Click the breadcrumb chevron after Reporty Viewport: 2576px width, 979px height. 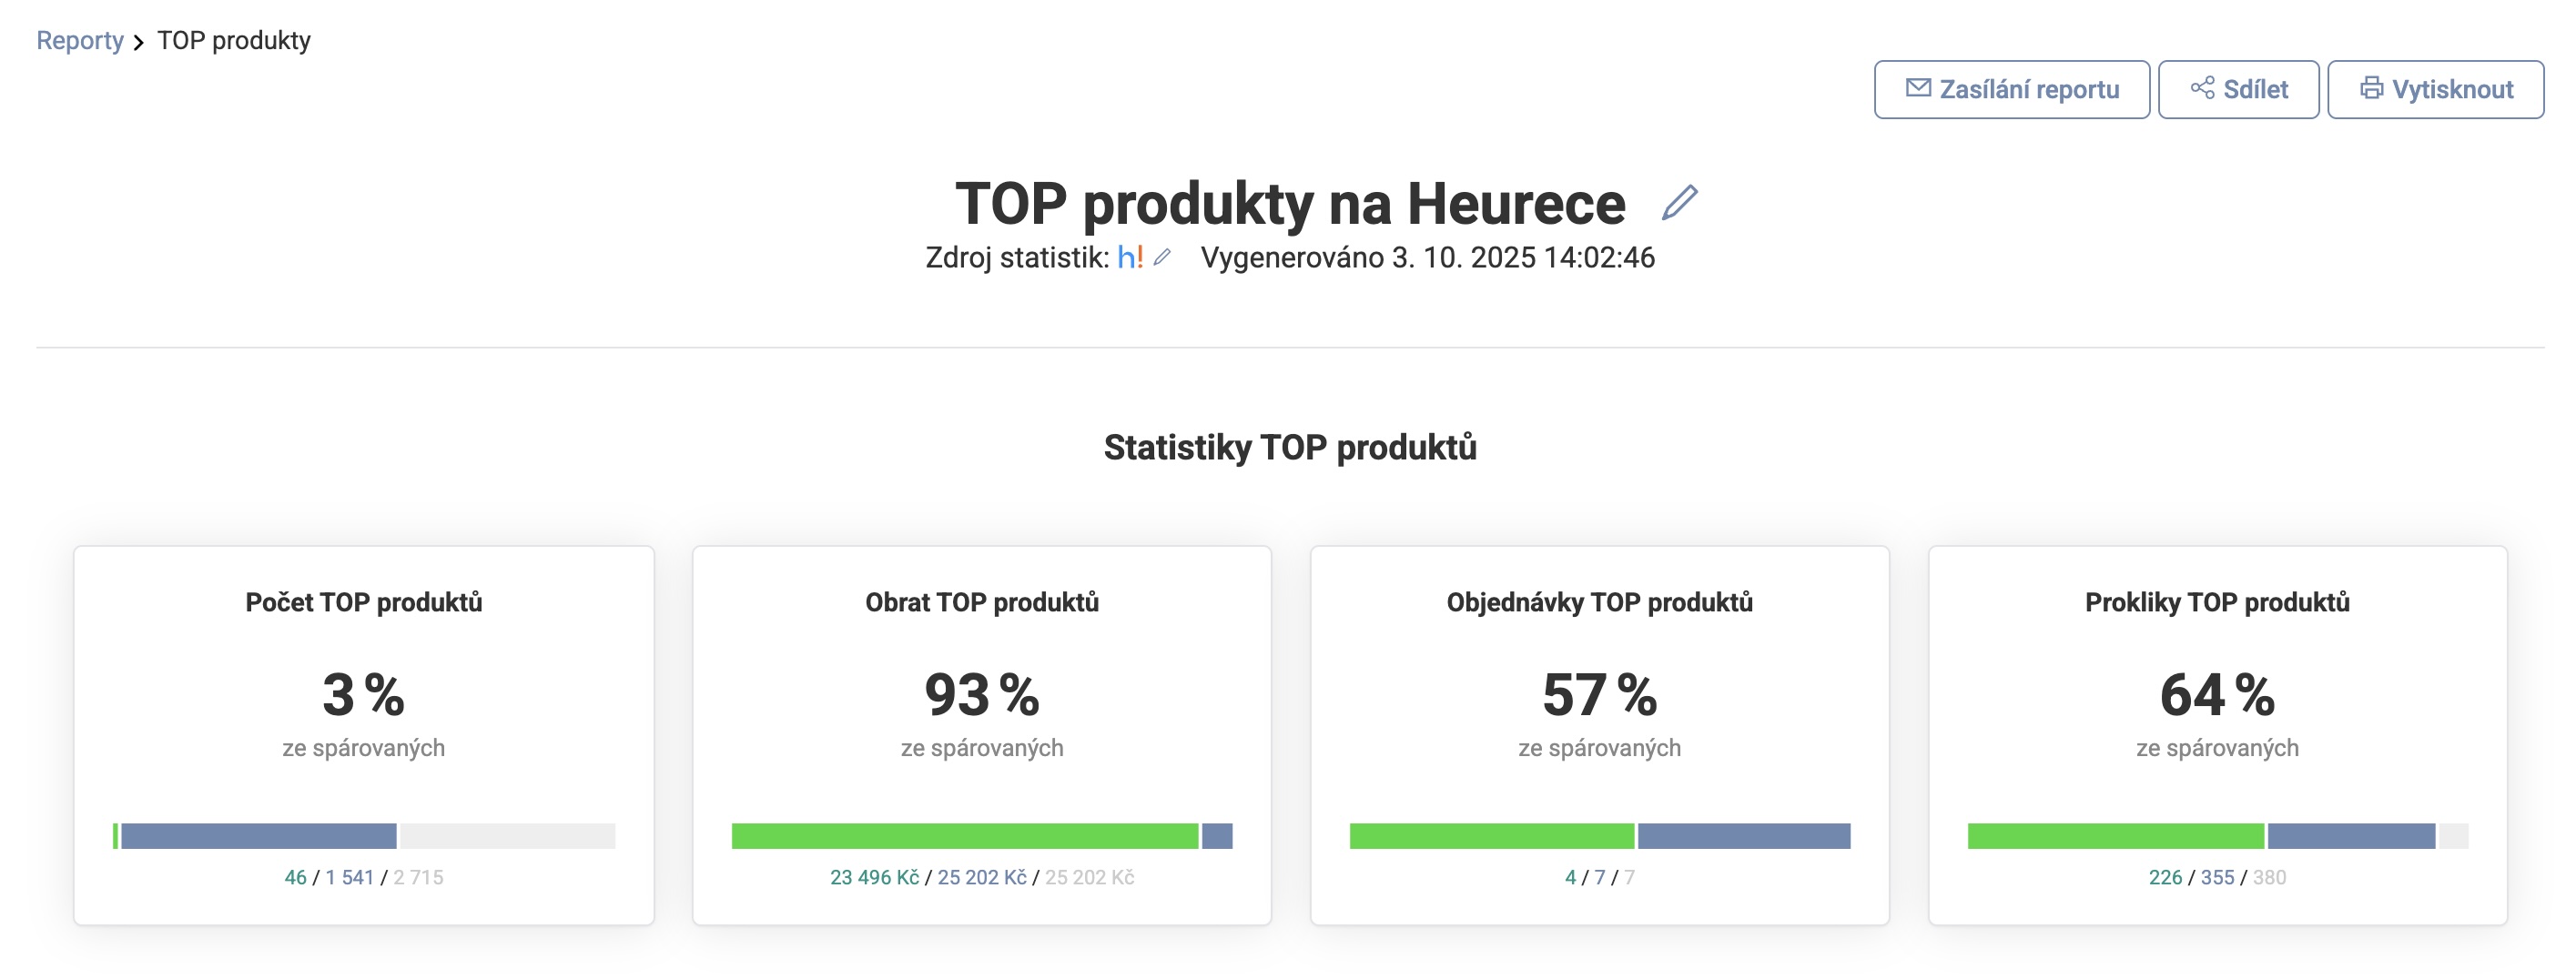(x=139, y=42)
